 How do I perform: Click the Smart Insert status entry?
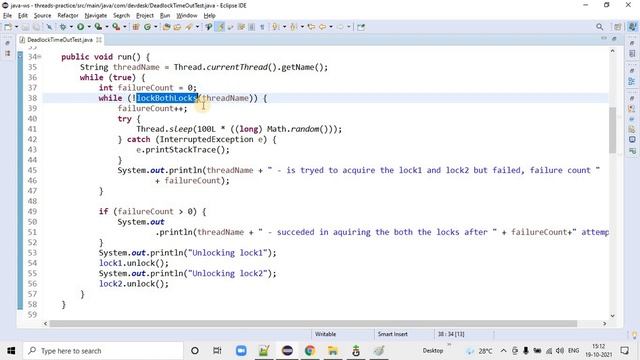pos(392,334)
